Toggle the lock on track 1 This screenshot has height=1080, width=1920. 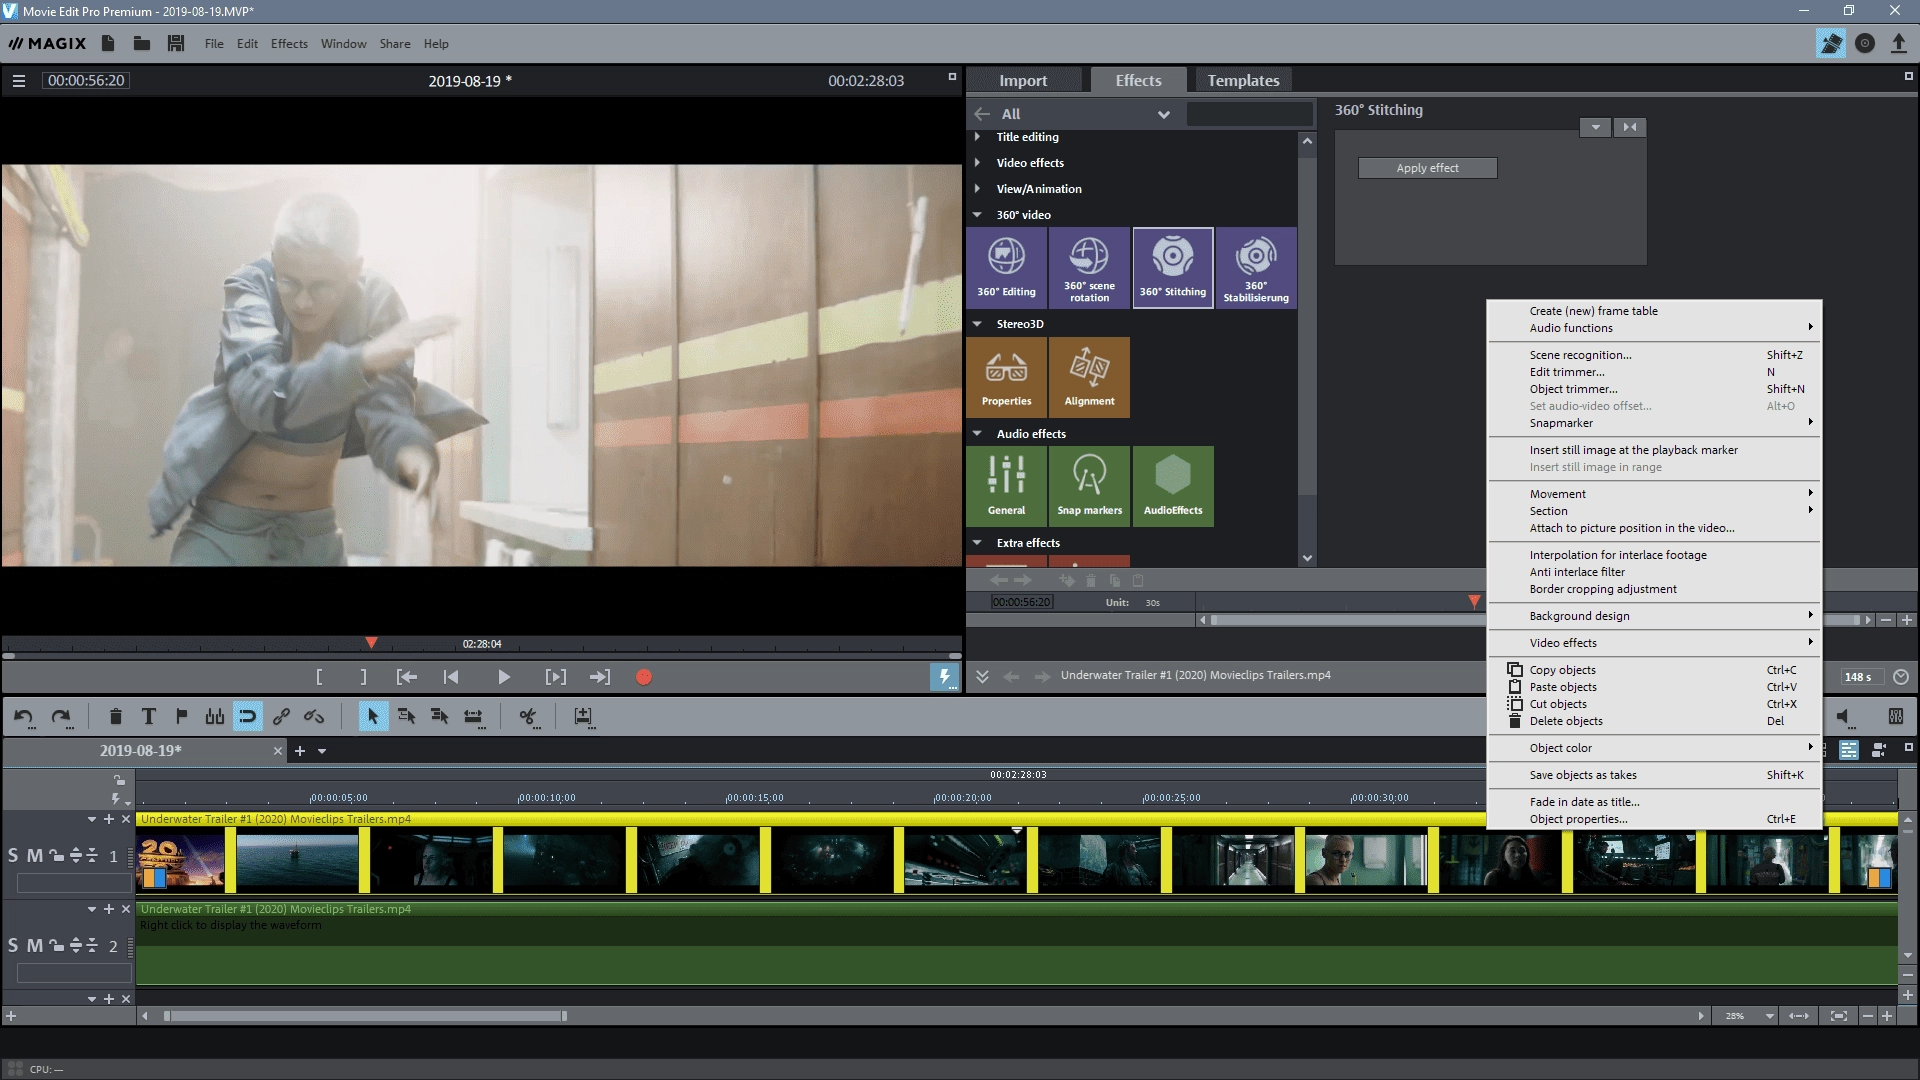pos(57,856)
